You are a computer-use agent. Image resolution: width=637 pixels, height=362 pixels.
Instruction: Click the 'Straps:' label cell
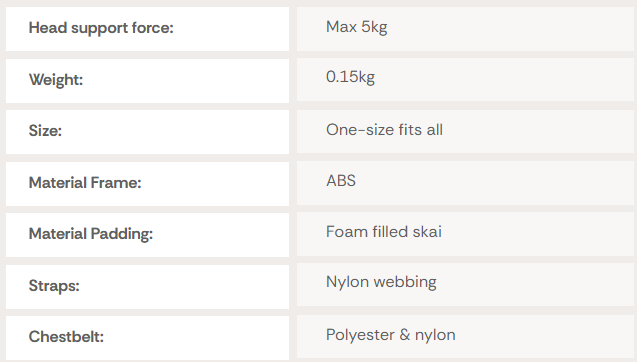[147, 287]
